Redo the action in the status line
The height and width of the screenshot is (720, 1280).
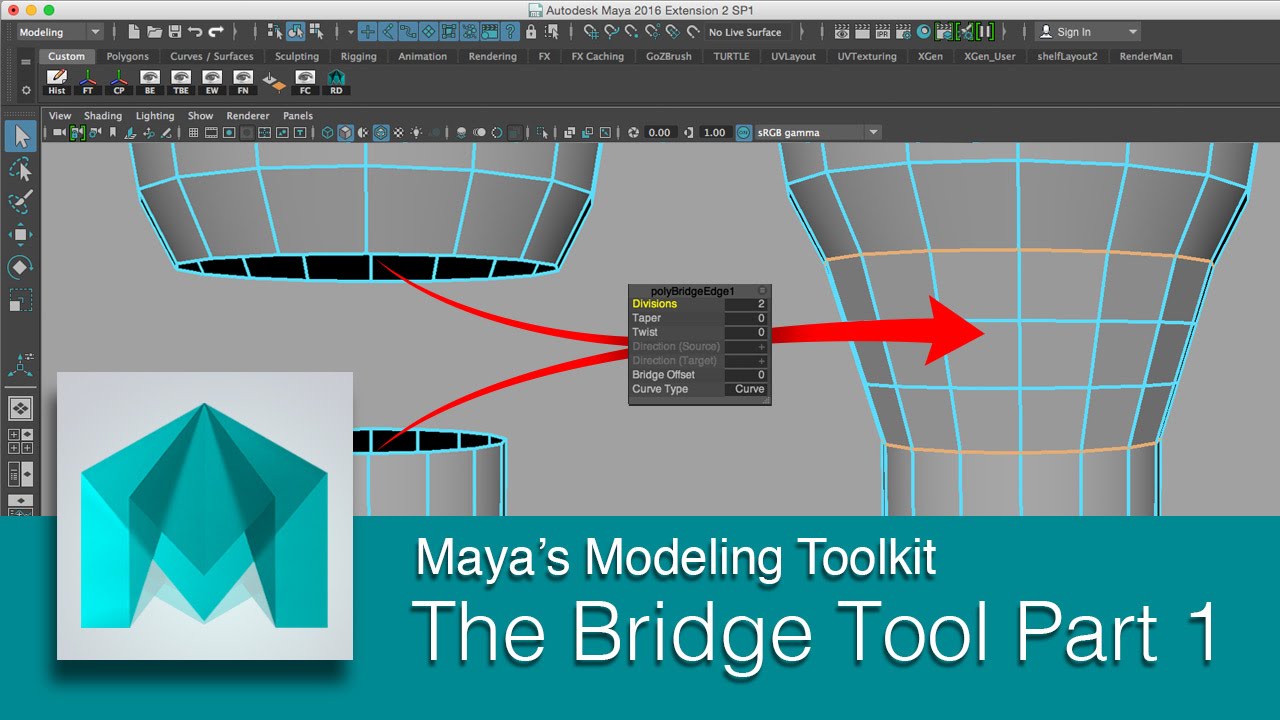pyautogui.click(x=215, y=32)
